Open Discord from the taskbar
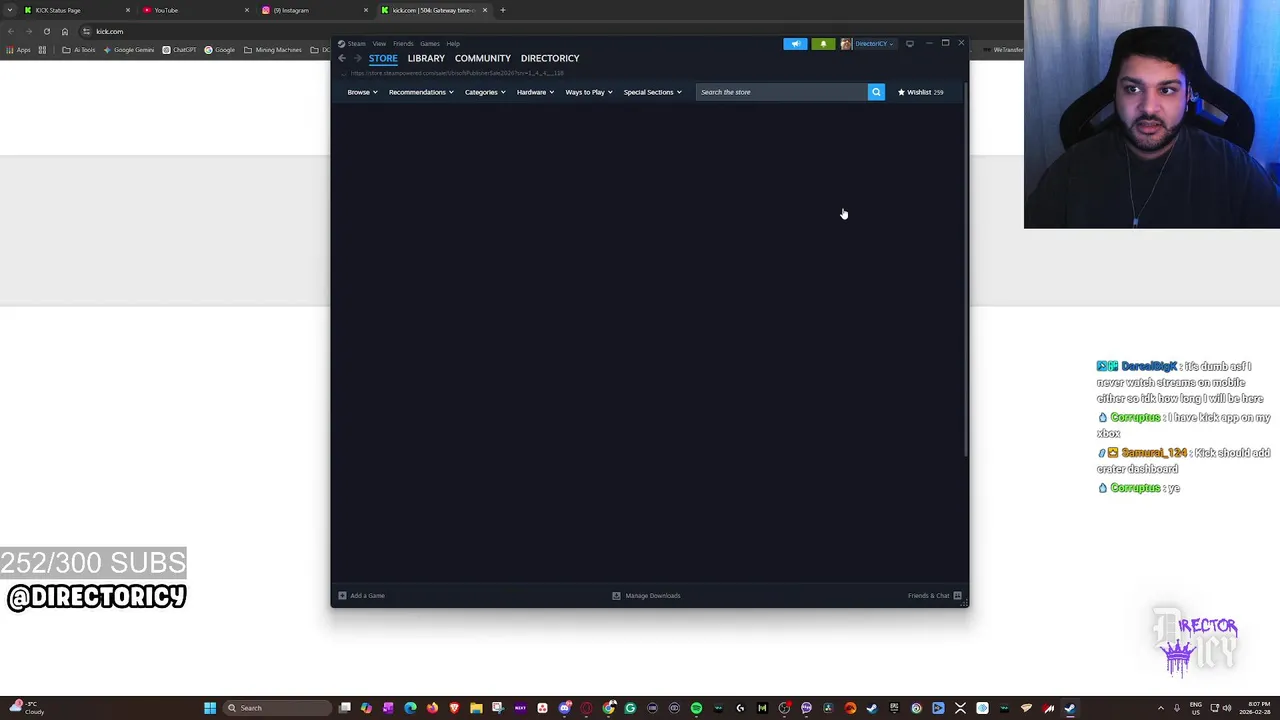 click(564, 708)
